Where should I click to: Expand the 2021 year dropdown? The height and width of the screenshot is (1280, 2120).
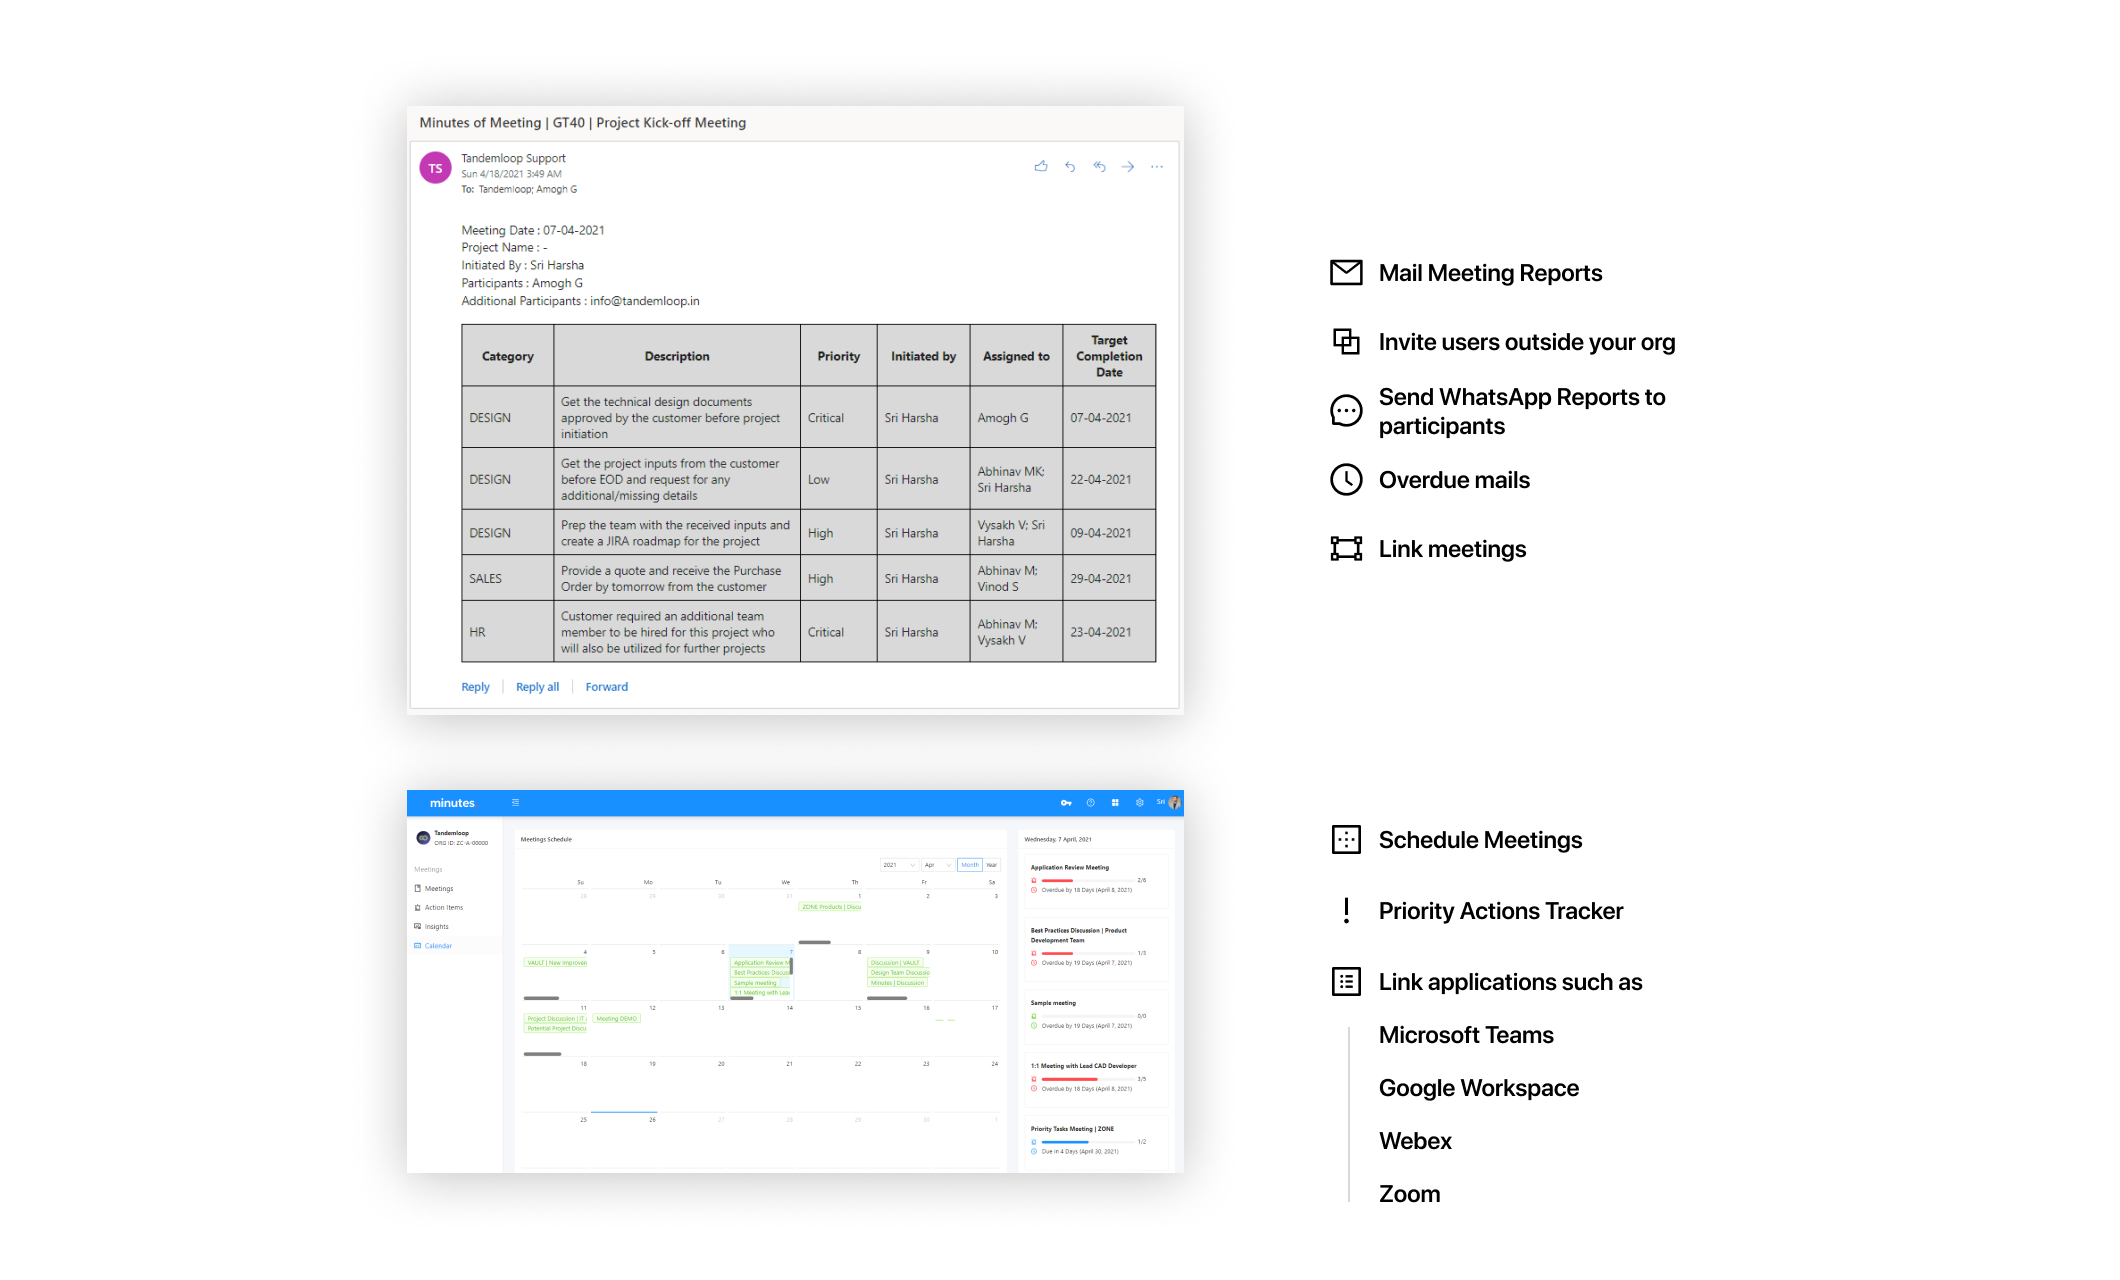[x=899, y=865]
